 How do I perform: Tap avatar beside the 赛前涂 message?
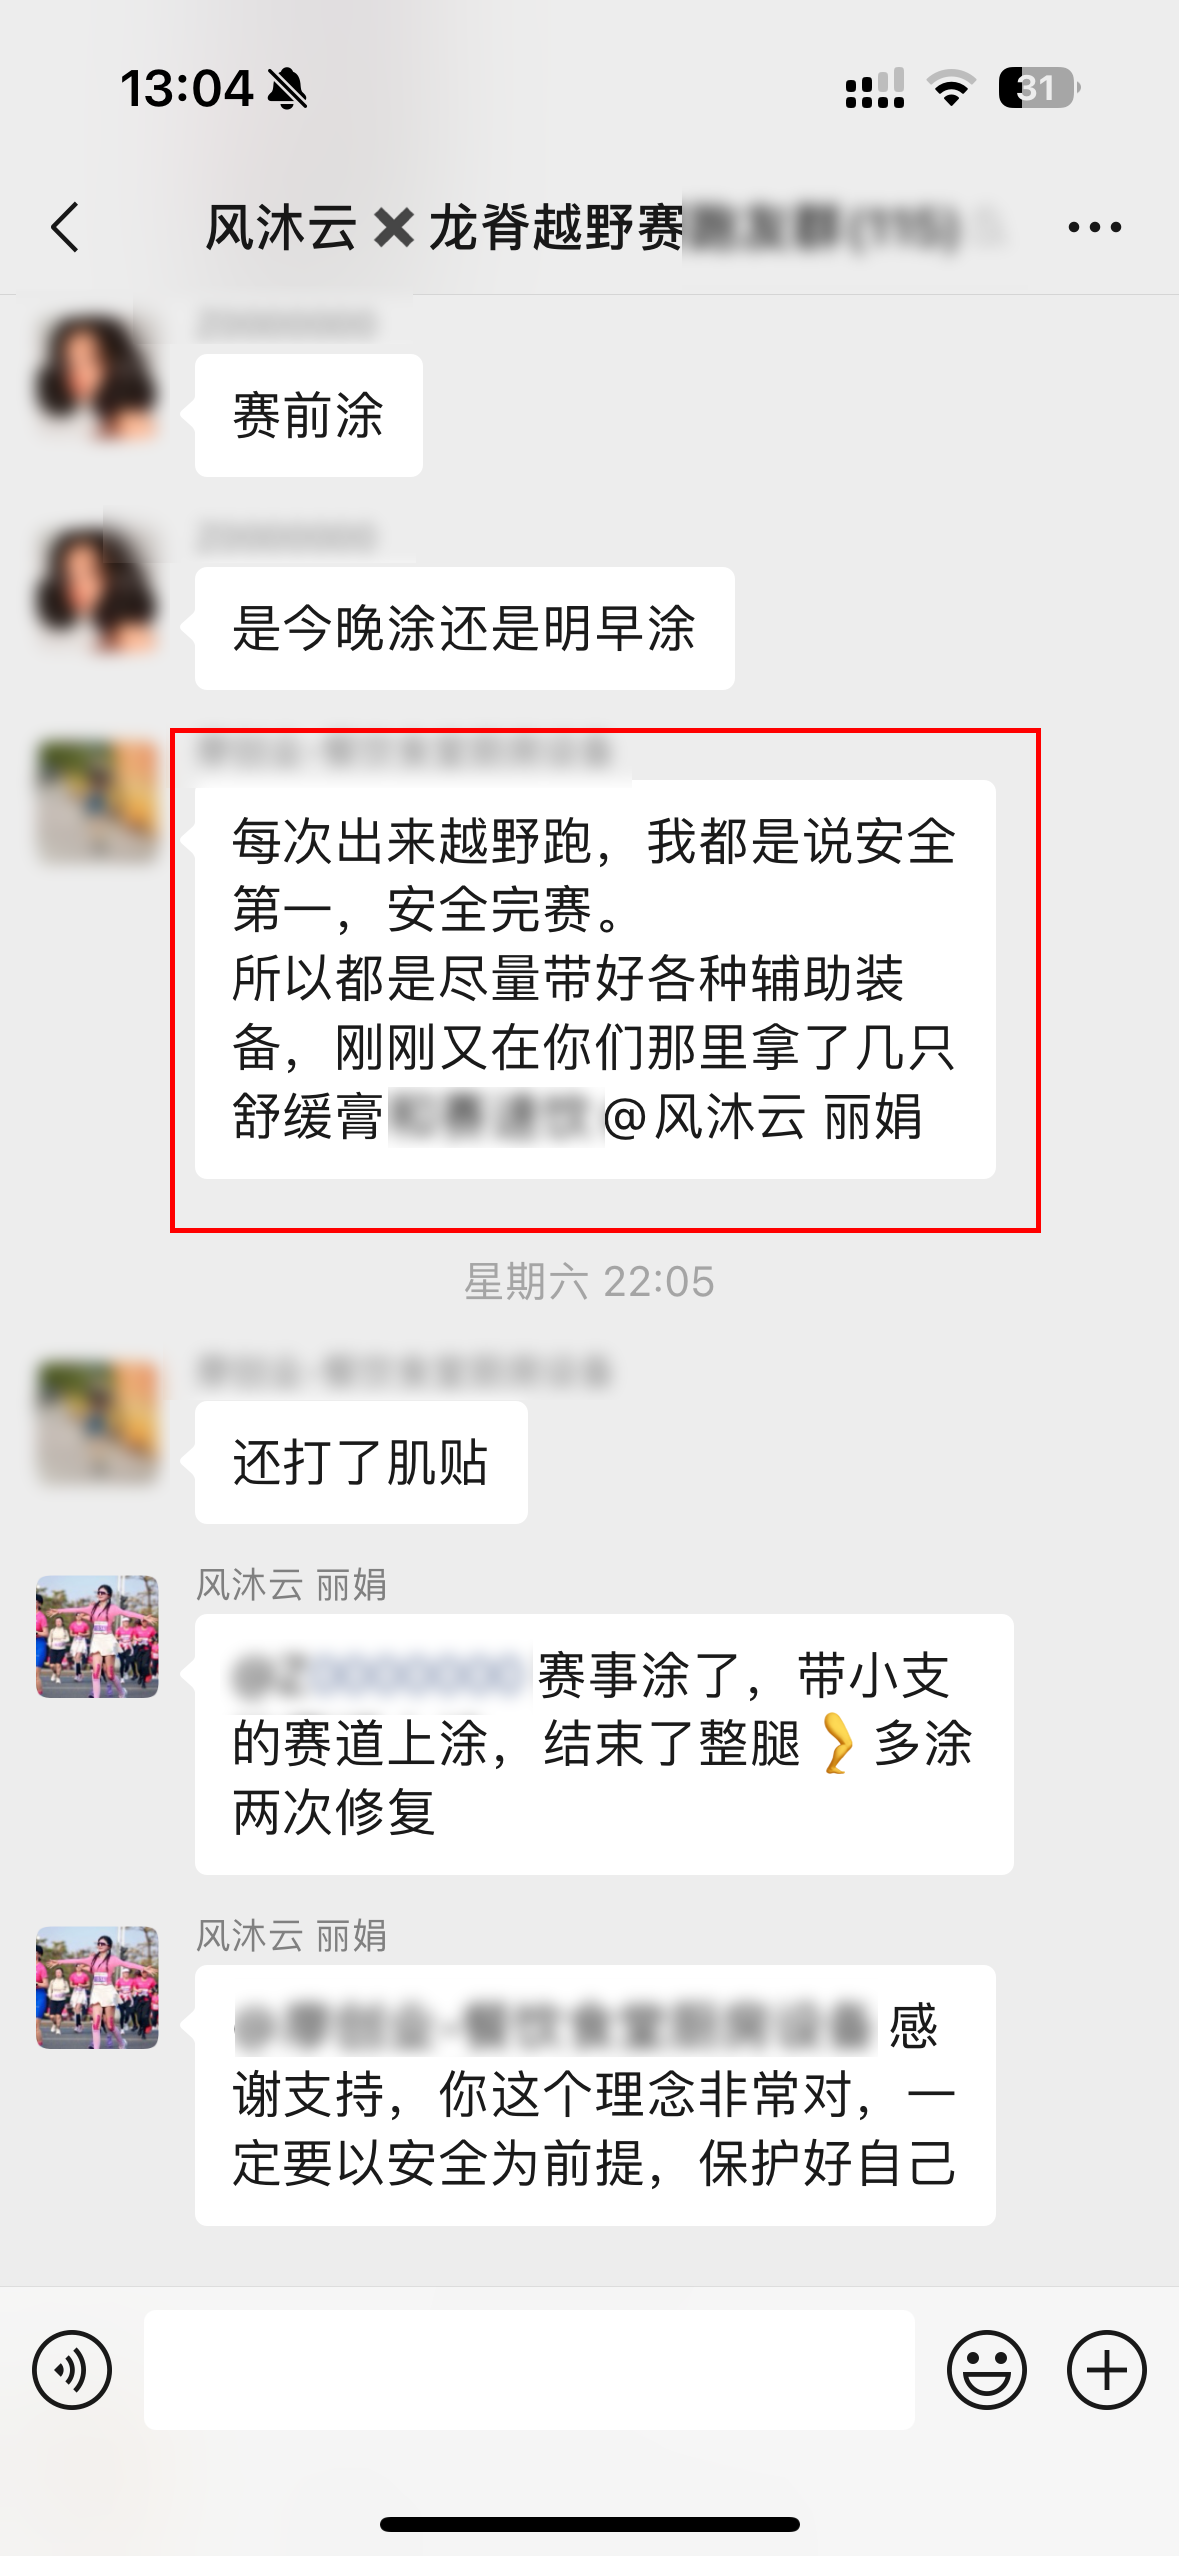[x=97, y=376]
